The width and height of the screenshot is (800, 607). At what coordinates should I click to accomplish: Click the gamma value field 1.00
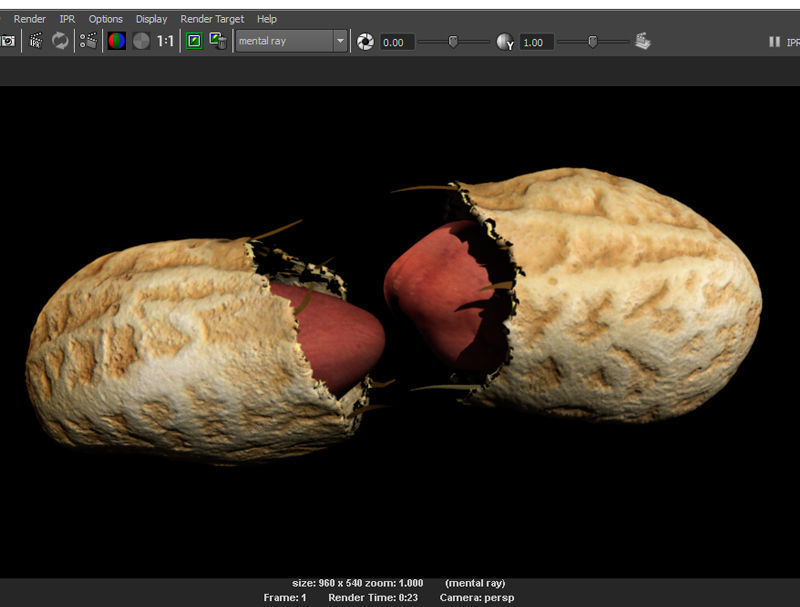click(536, 42)
